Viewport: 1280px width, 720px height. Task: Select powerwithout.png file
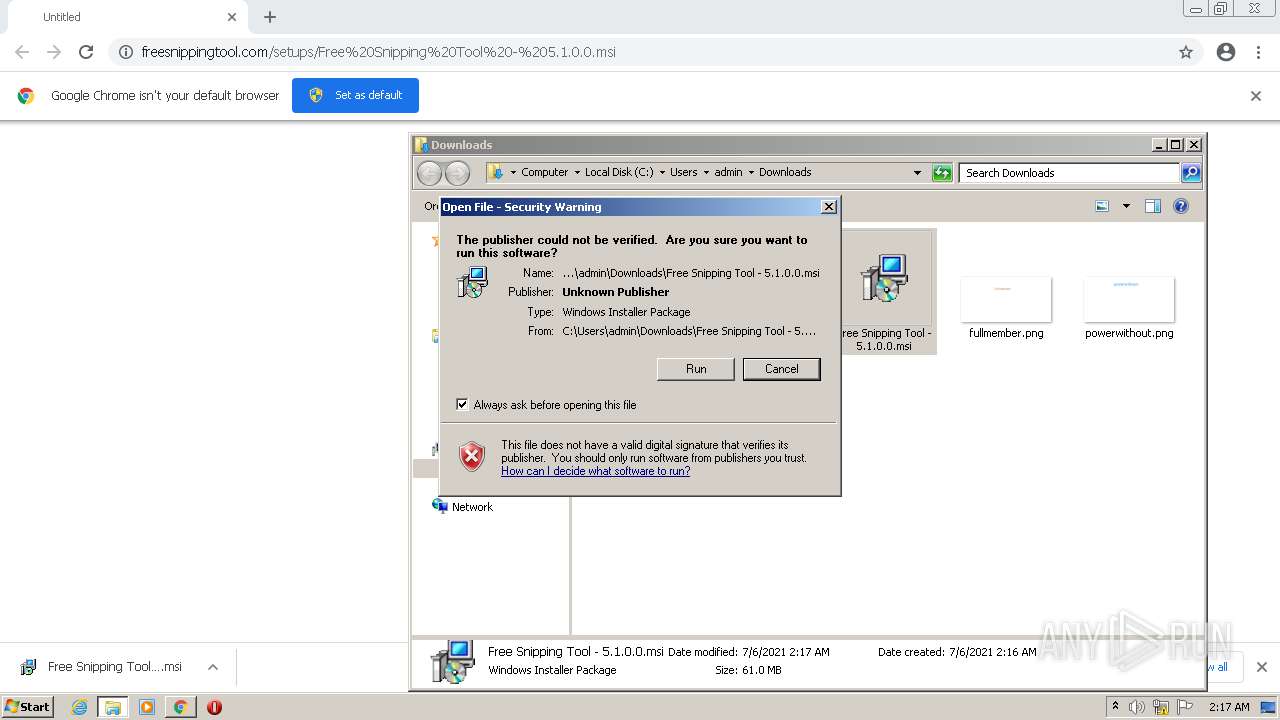[x=1129, y=308]
